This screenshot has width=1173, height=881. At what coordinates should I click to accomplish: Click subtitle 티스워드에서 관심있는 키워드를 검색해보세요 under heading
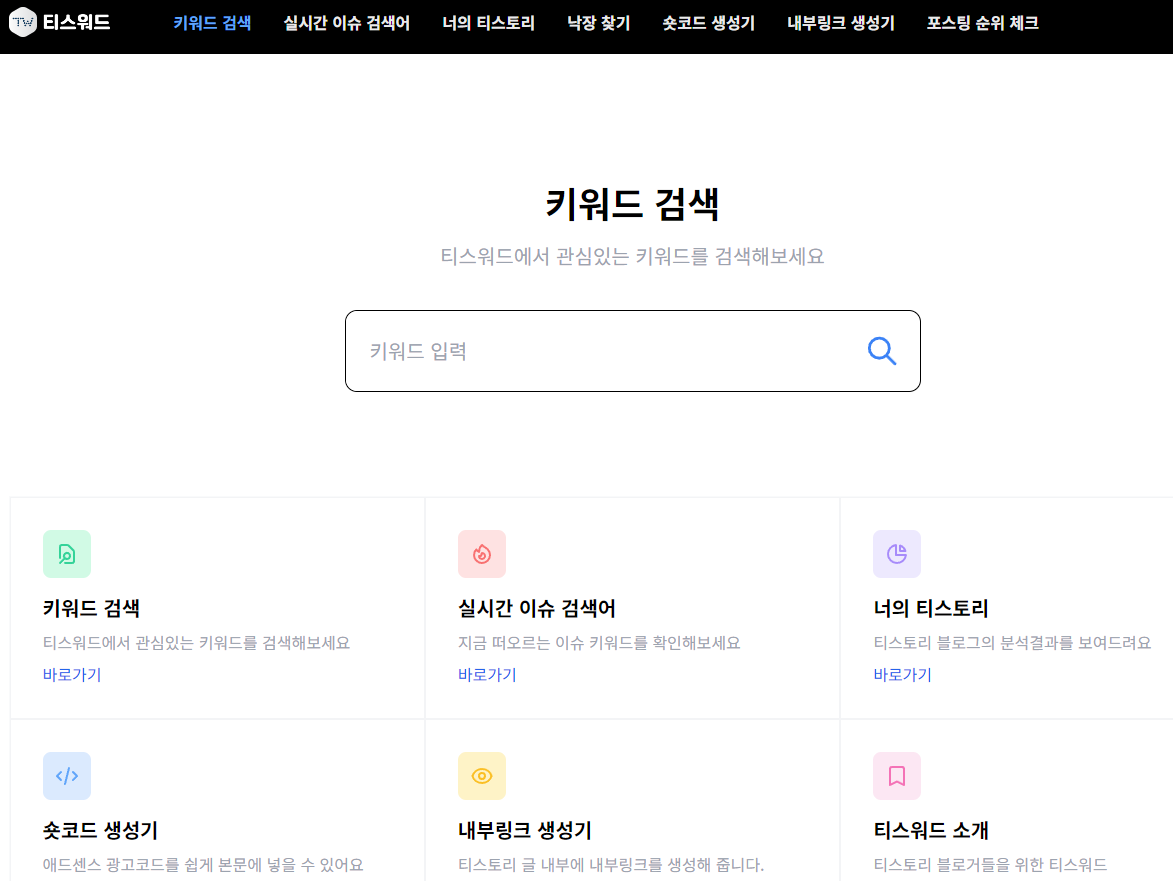click(632, 257)
